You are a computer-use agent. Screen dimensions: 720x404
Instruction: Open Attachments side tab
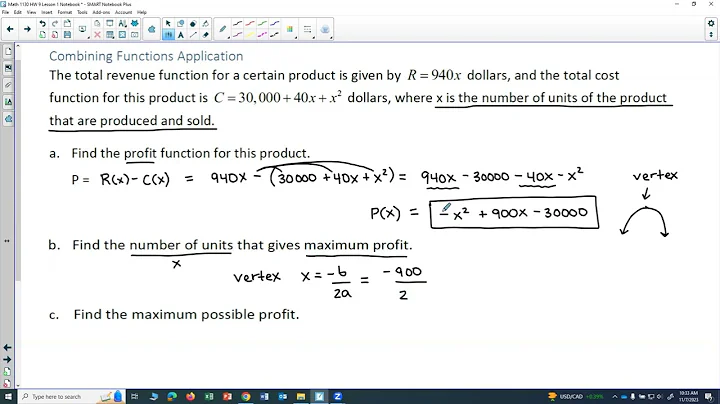click(x=8, y=85)
